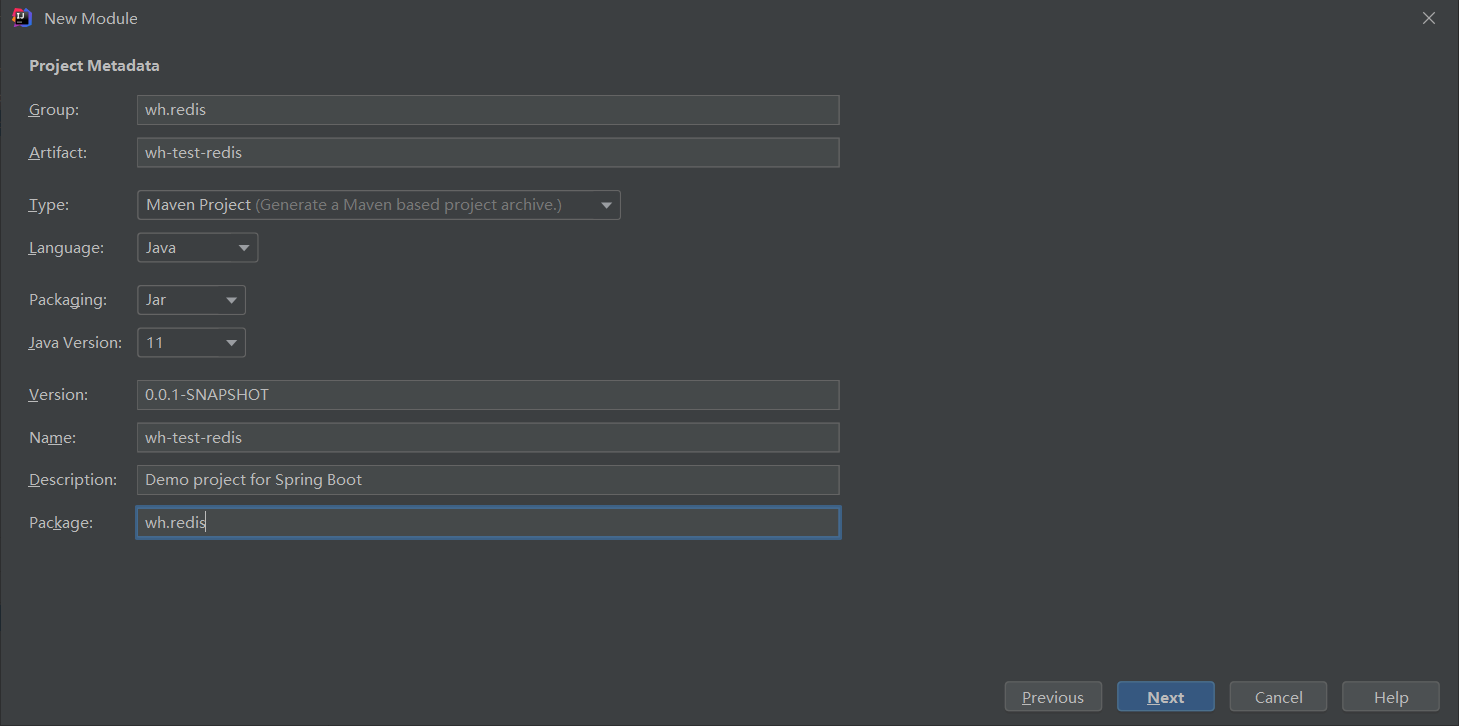This screenshot has height=726, width=1459.
Task: Click the Name label
Action: coord(53,437)
